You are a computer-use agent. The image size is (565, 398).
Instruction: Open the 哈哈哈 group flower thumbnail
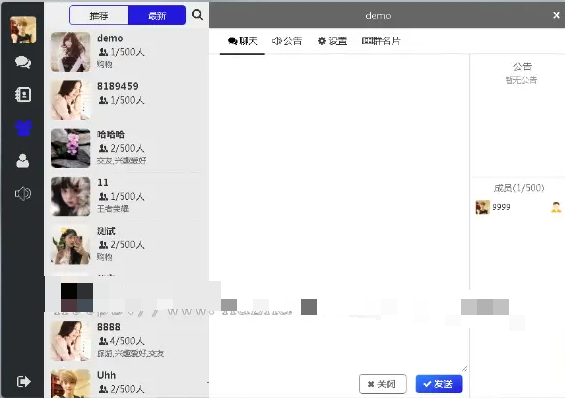[x=71, y=148]
